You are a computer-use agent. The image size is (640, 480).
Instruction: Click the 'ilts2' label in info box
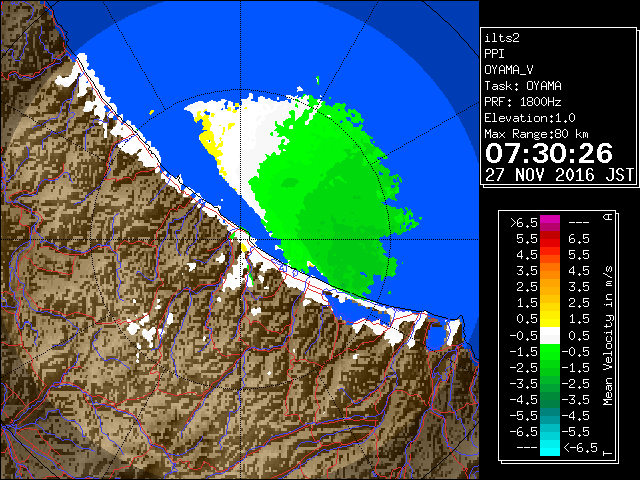(x=502, y=38)
